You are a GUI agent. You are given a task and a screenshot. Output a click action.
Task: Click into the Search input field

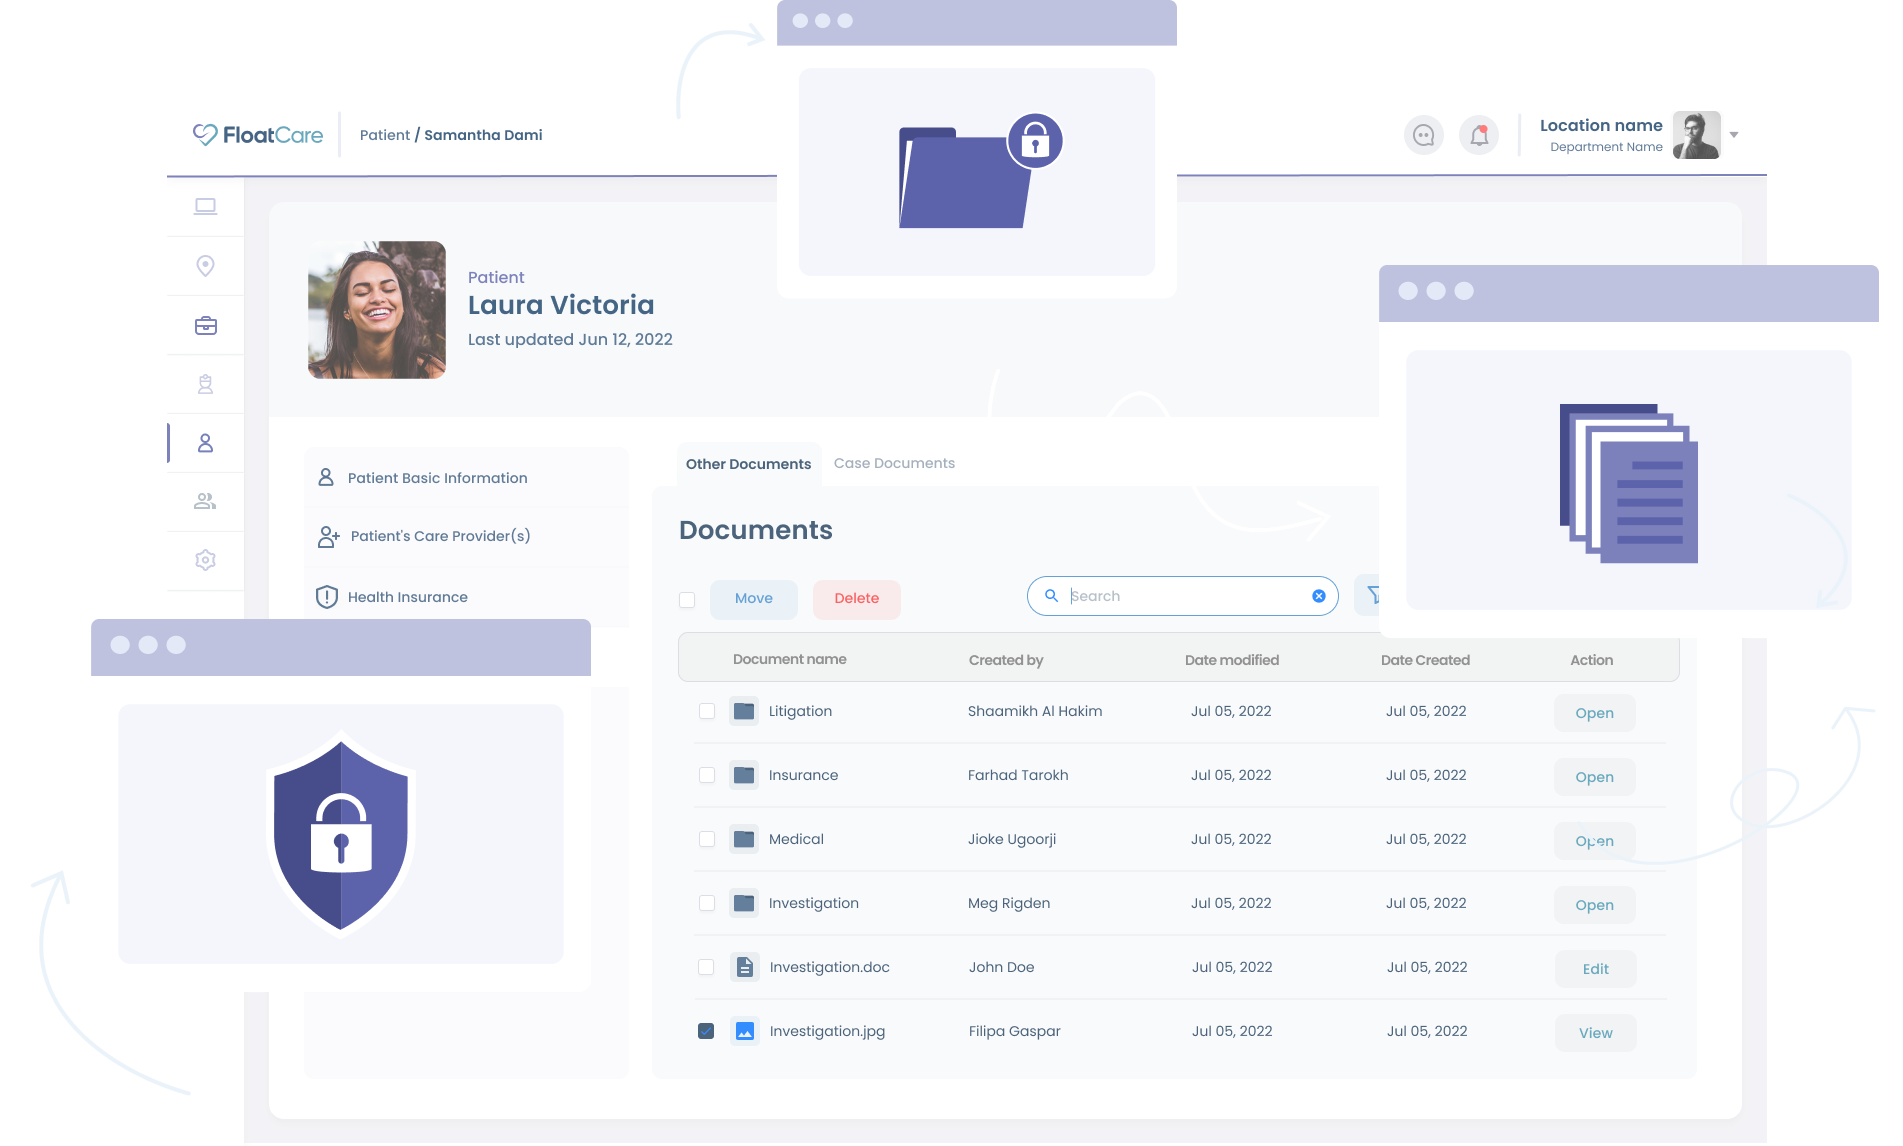1185,596
